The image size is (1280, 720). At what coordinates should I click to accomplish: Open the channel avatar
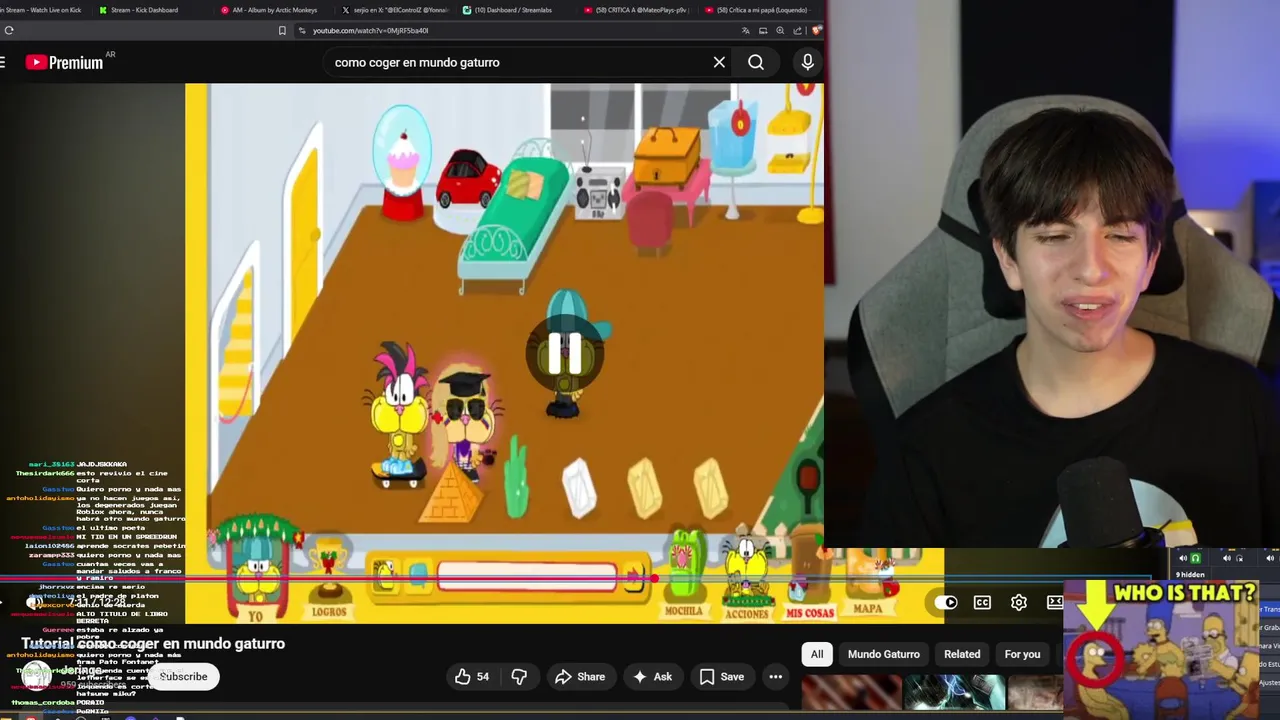(36, 676)
